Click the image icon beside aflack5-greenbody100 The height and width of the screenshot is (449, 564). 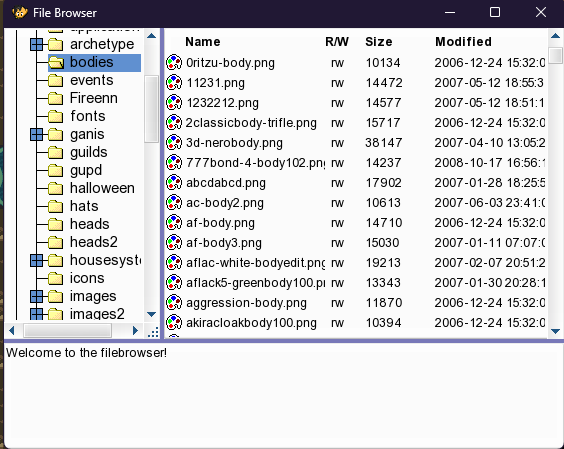(x=174, y=283)
